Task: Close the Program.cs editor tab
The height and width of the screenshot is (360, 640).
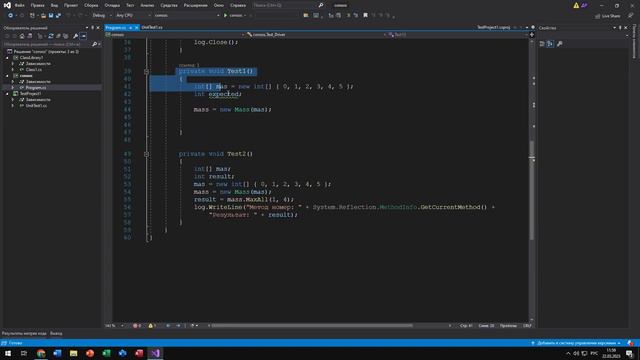Action: coord(136,27)
